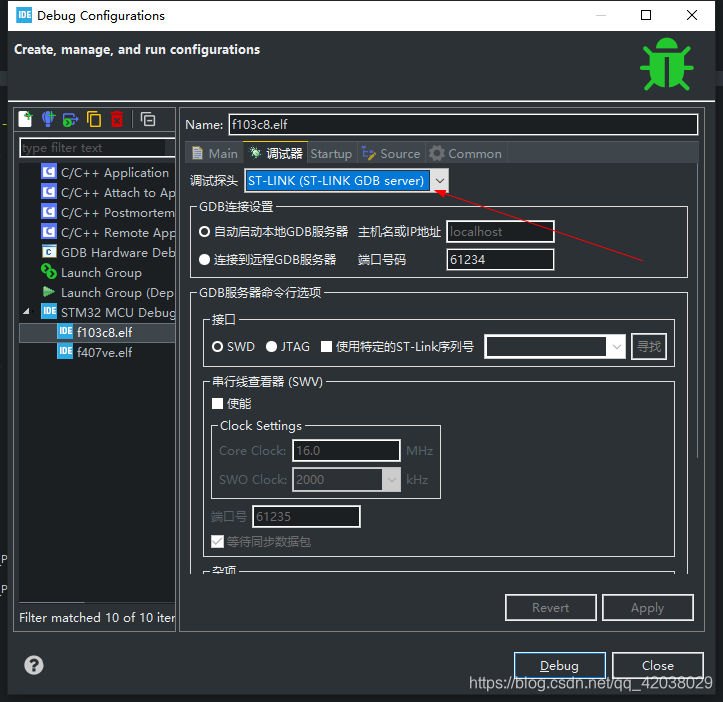The height and width of the screenshot is (702, 723).
Task: Click the debugger tab vertical scrollbar
Action: pyautogui.click(x=698, y=309)
